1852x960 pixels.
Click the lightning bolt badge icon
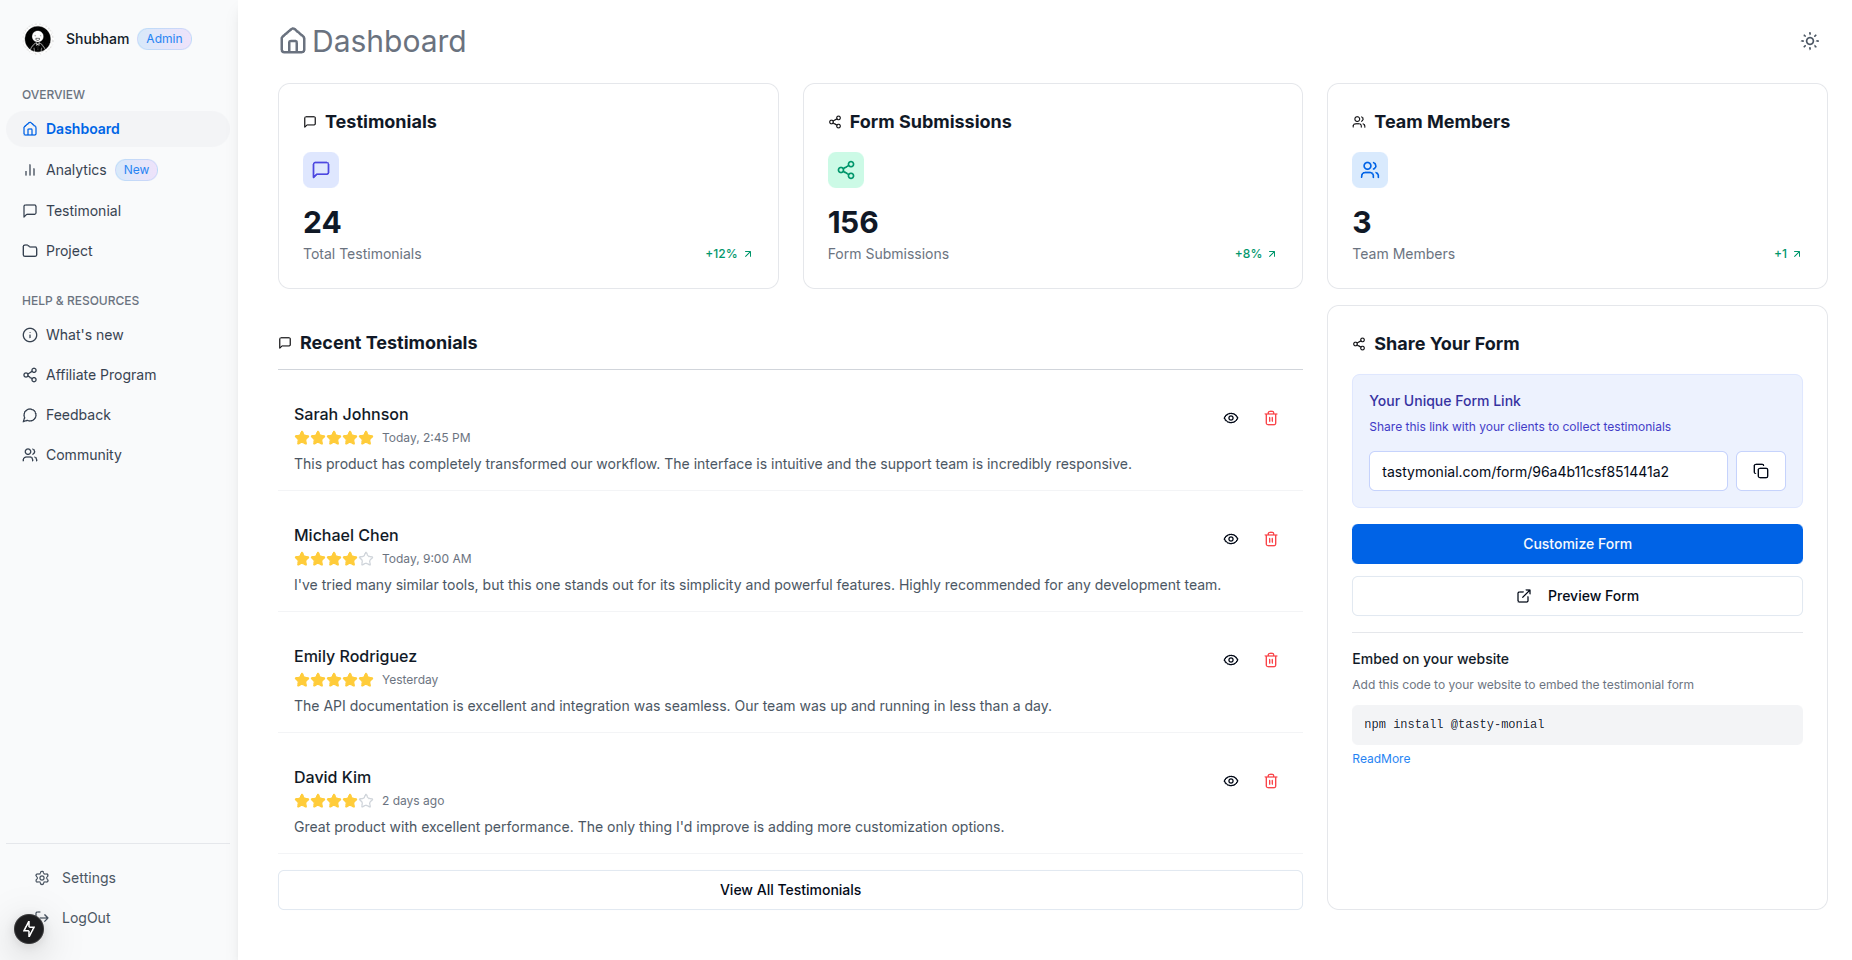click(29, 929)
